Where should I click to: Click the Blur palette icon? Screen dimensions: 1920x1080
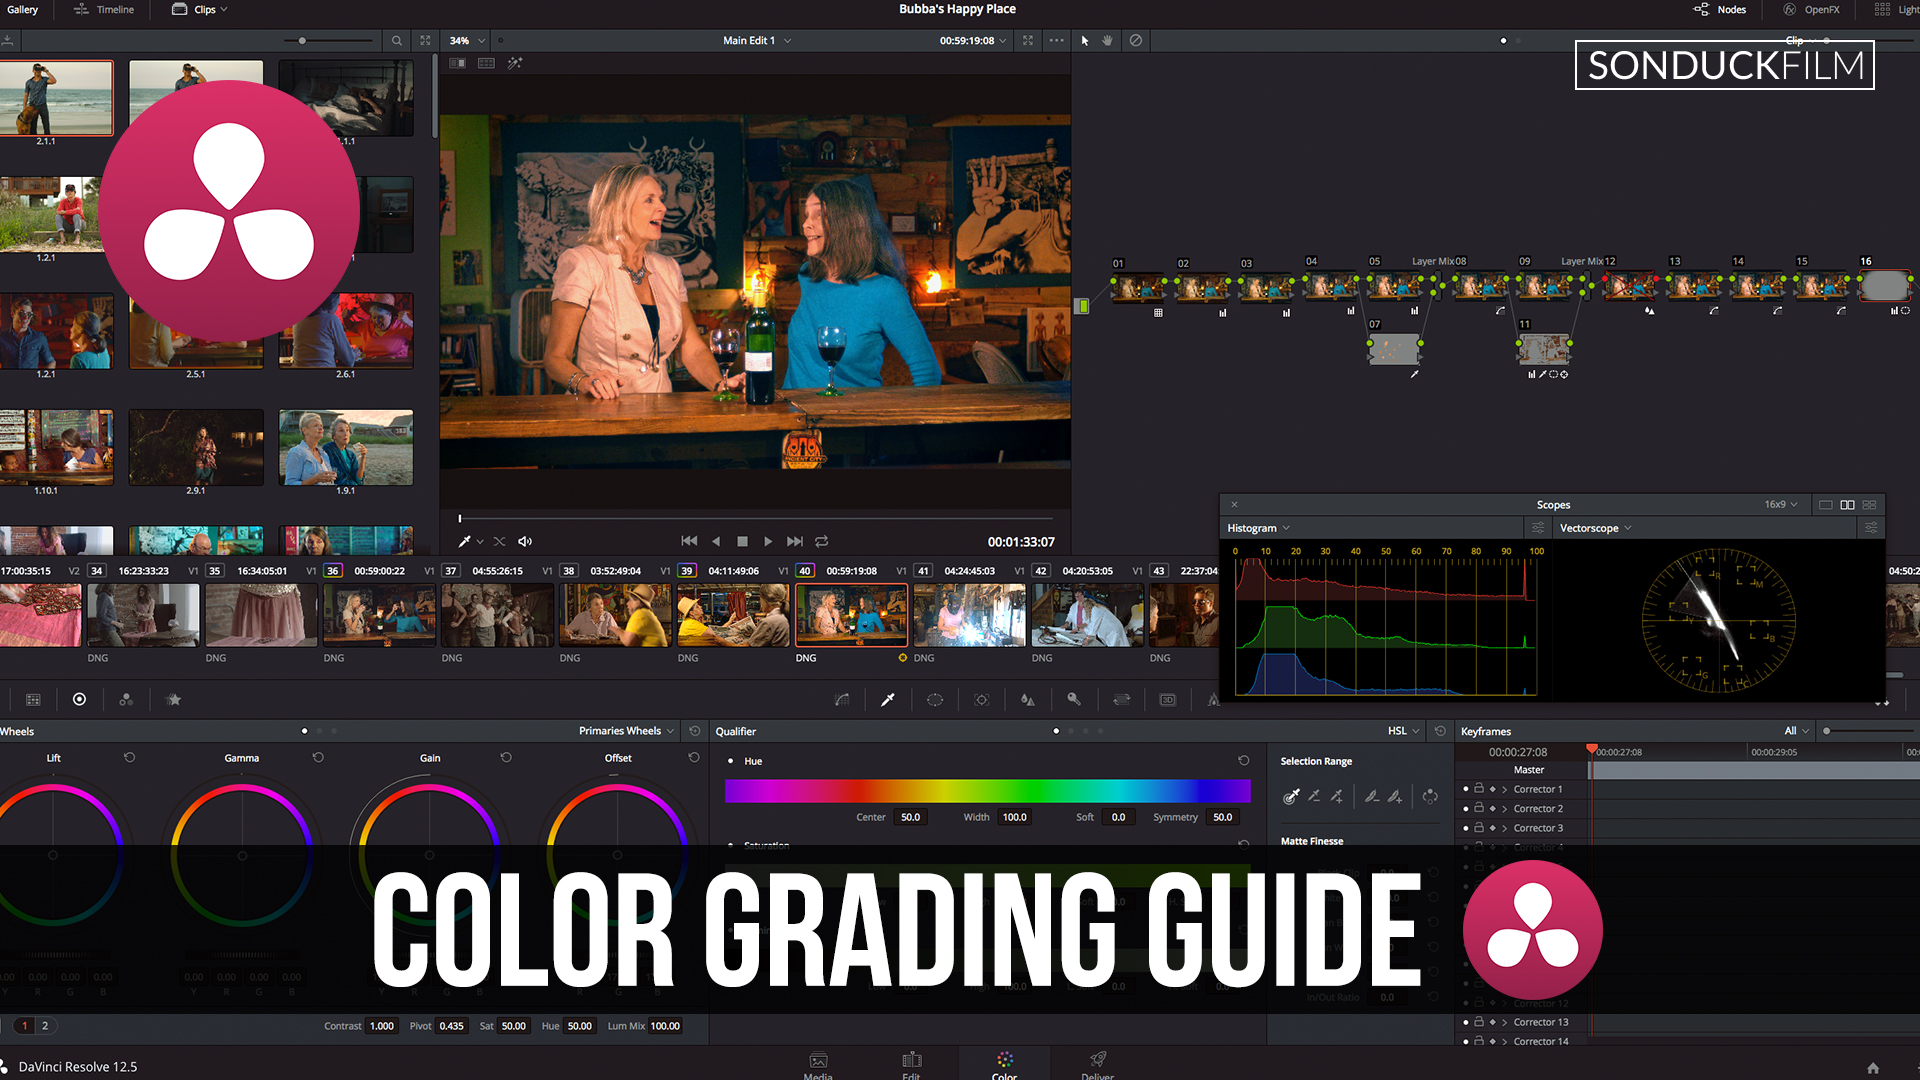[1027, 700]
